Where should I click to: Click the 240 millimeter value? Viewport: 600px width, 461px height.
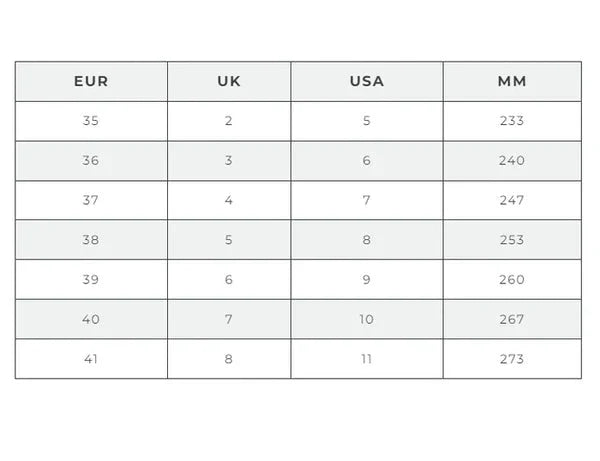511,161
